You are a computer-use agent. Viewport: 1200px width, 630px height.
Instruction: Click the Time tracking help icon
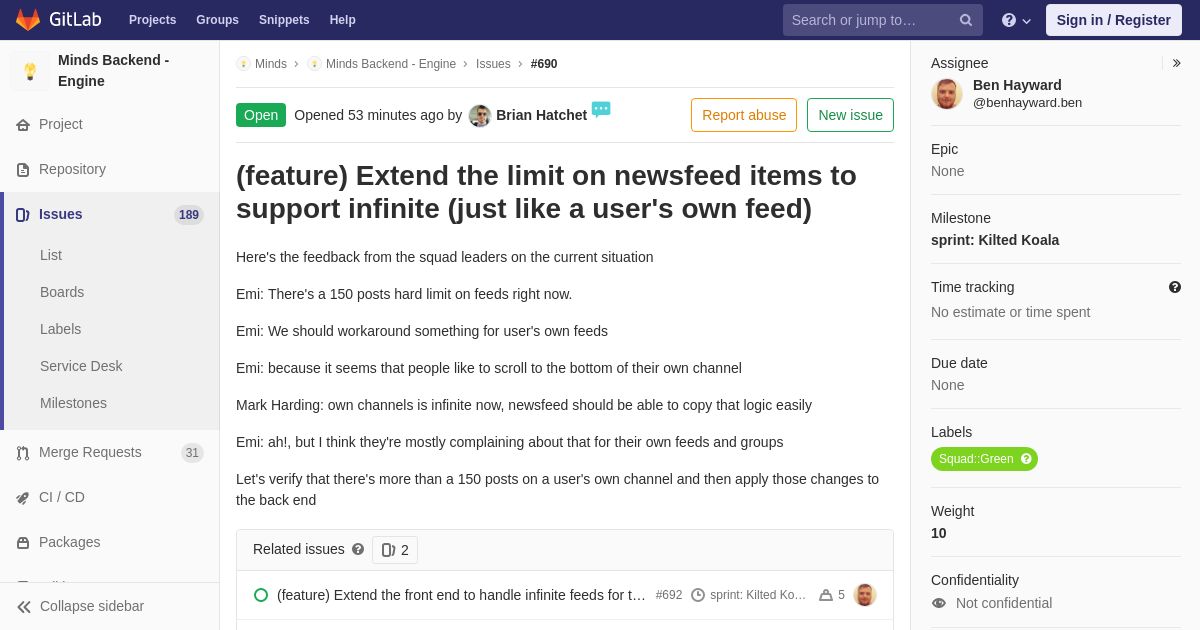click(x=1175, y=287)
